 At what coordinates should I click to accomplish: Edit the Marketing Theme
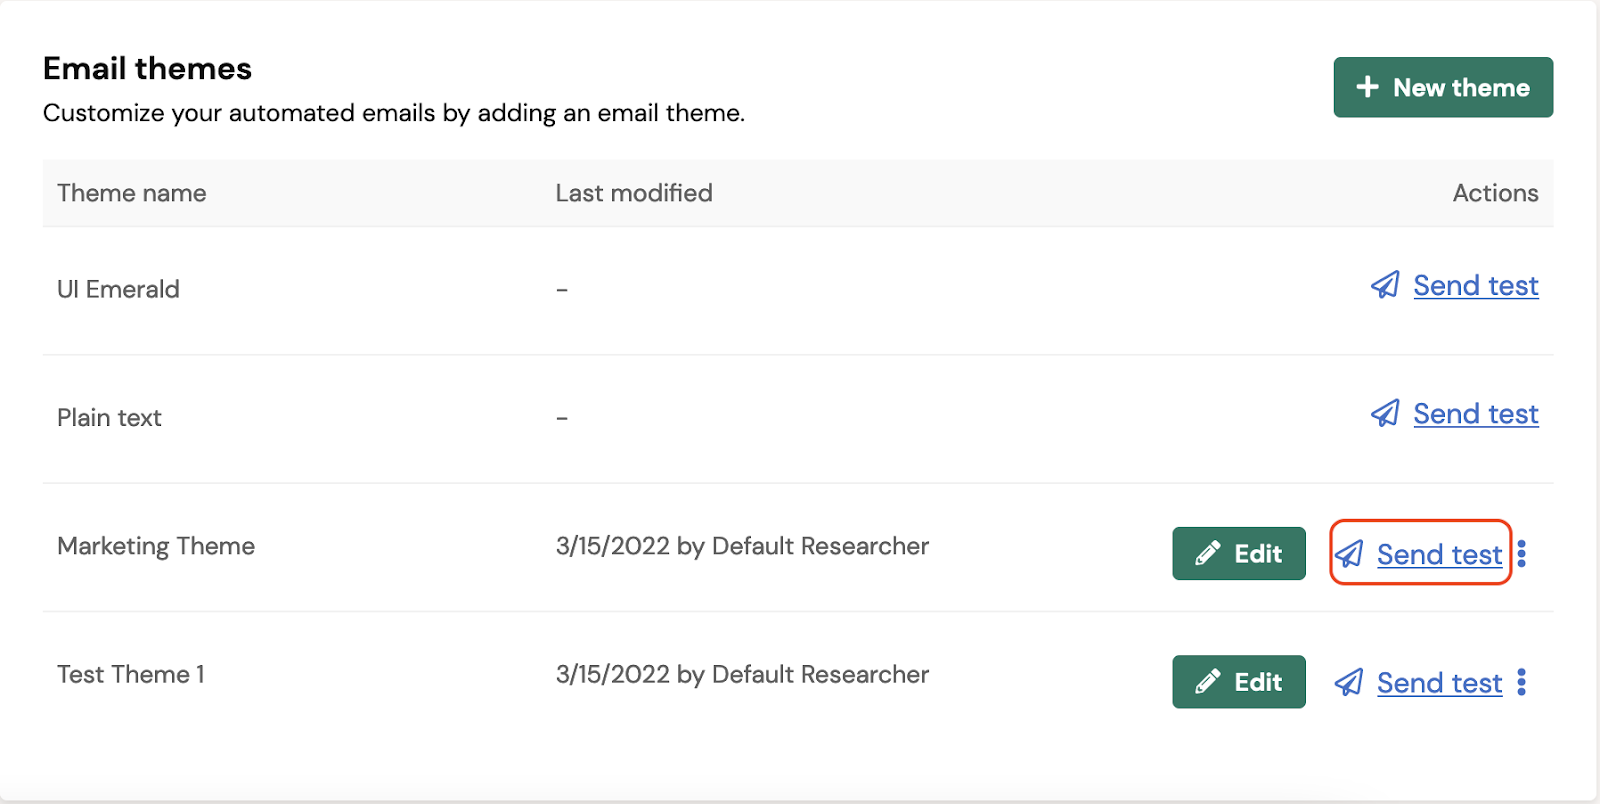tap(1238, 553)
